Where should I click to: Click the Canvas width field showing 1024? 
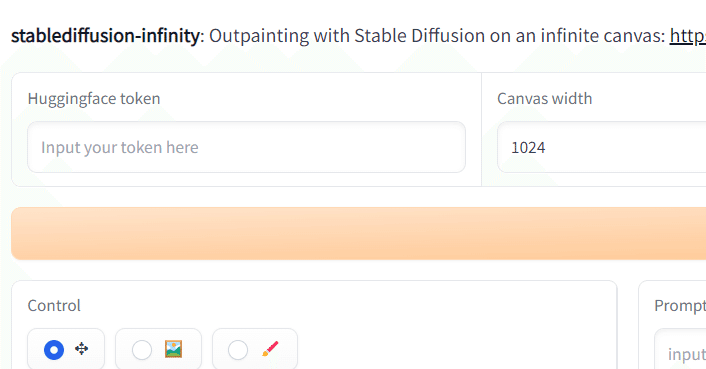(x=602, y=147)
